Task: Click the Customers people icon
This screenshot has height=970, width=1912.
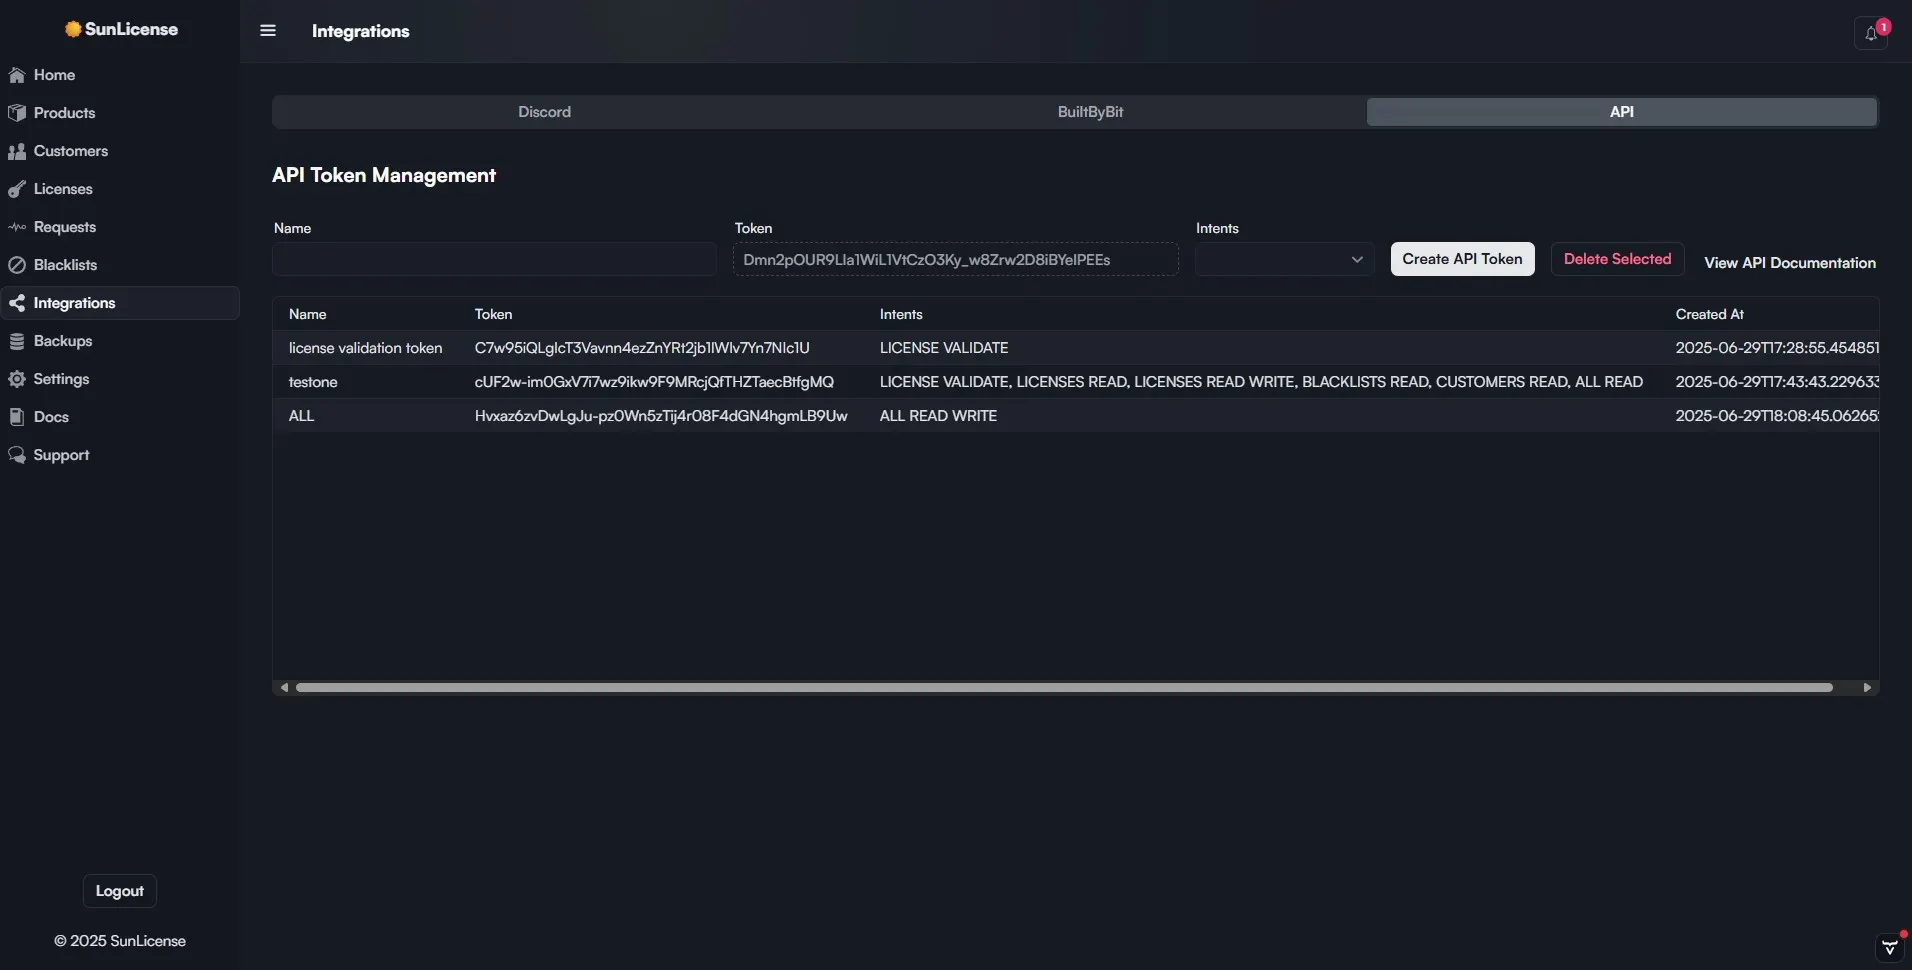Action: 17,151
